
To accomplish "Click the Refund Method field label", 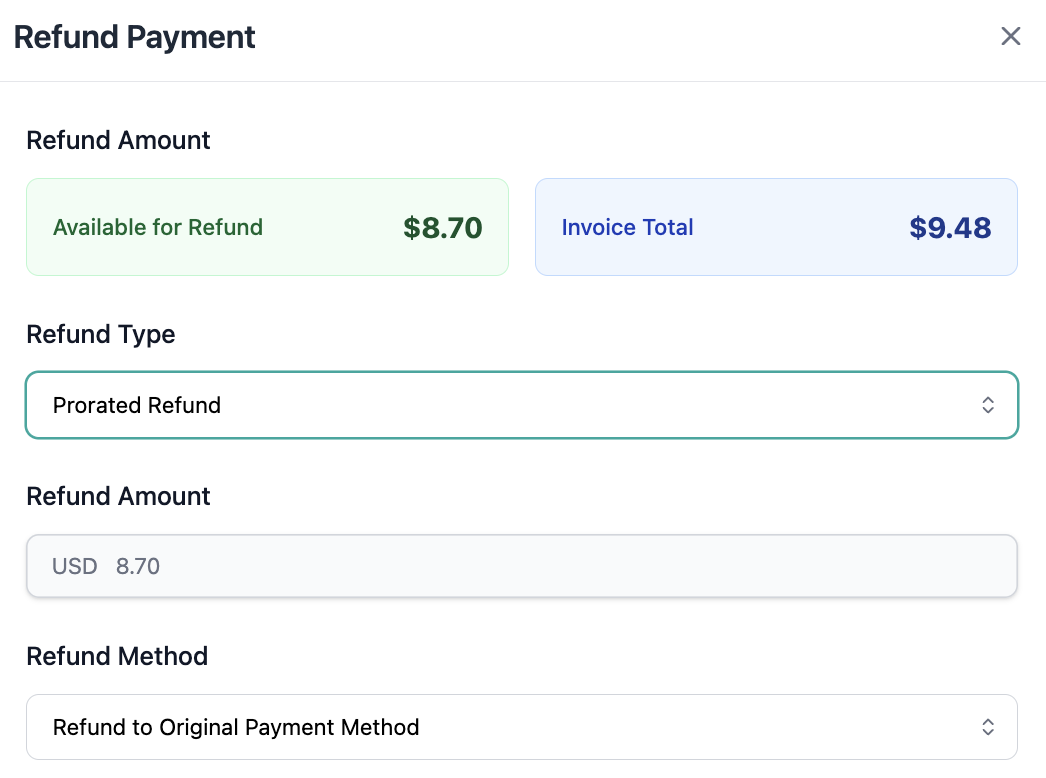I will coord(117,656).
